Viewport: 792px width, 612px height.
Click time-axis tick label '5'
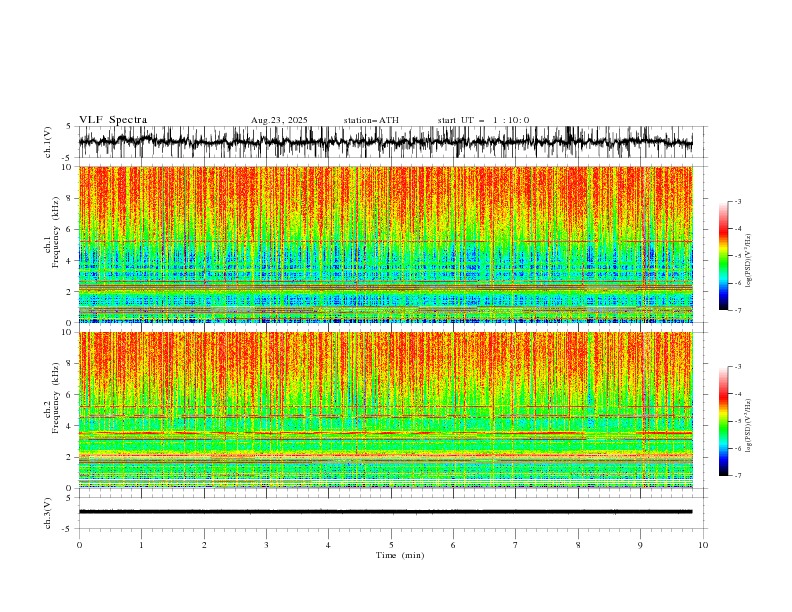pyautogui.click(x=391, y=545)
